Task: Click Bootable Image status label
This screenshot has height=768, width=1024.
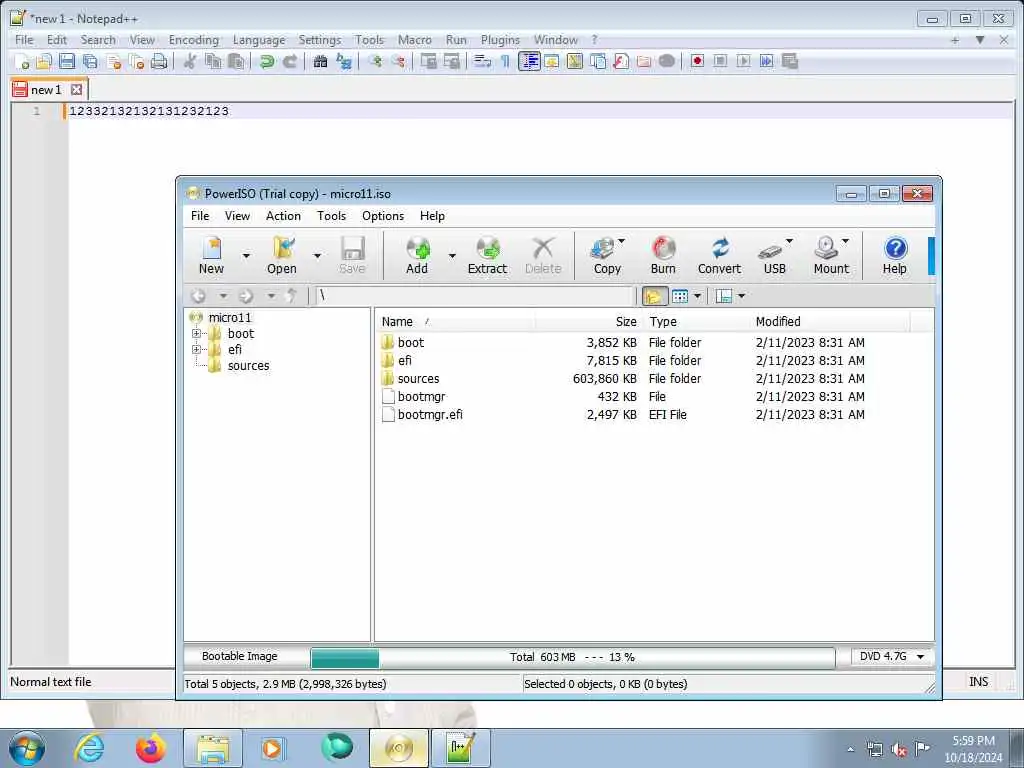Action: [x=240, y=656]
